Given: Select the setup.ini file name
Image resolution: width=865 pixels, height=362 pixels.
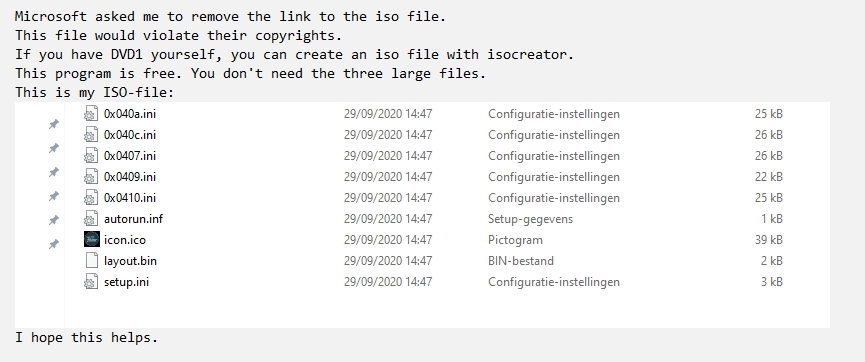Looking at the screenshot, I should [x=126, y=282].
